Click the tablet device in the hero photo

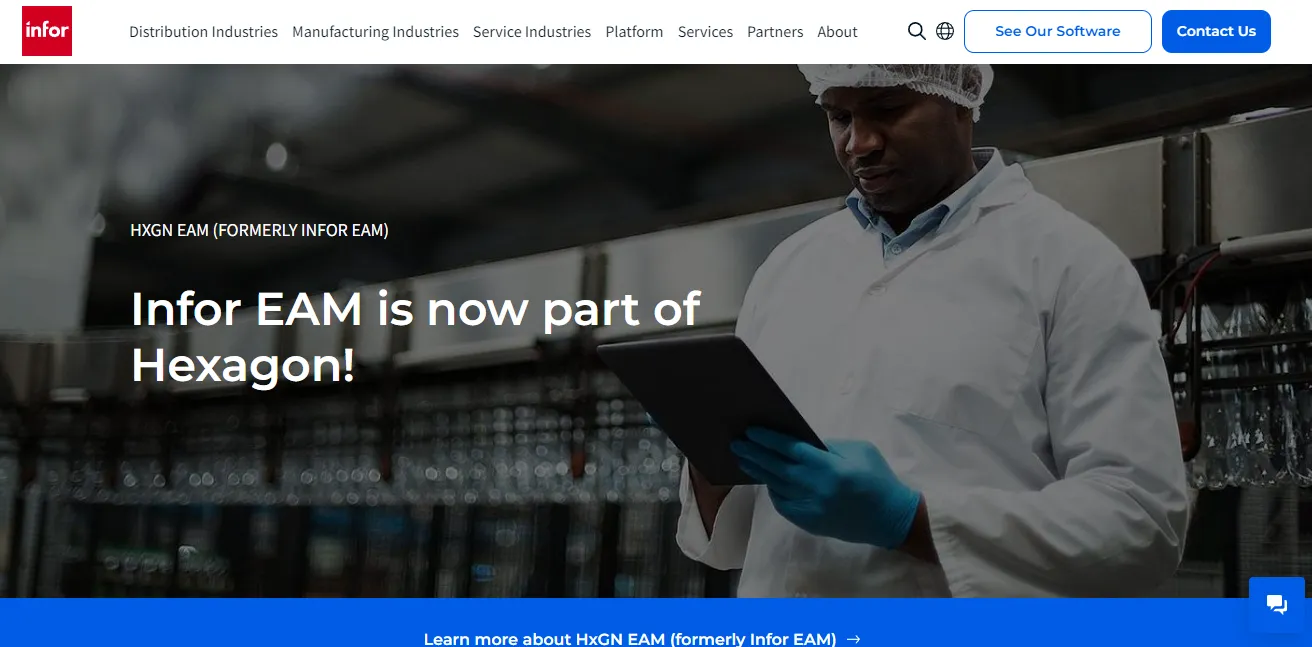tap(712, 404)
